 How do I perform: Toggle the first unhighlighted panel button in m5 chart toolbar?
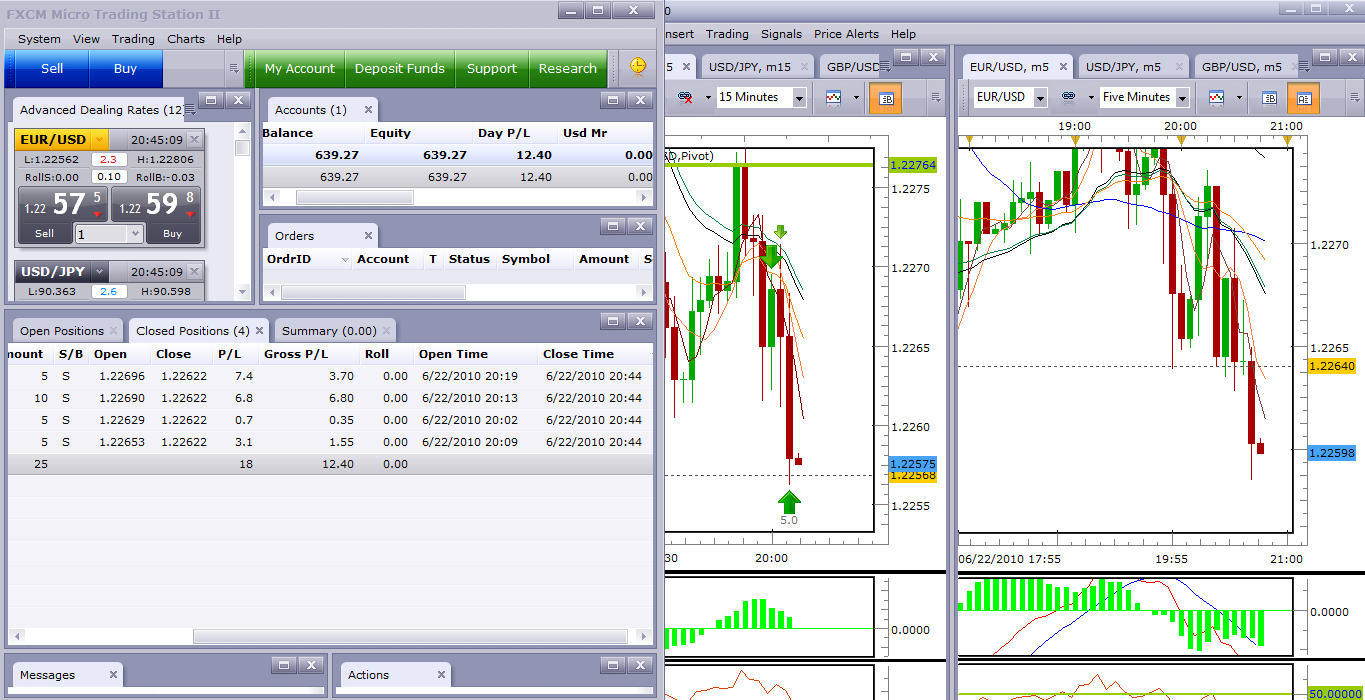[1269, 97]
